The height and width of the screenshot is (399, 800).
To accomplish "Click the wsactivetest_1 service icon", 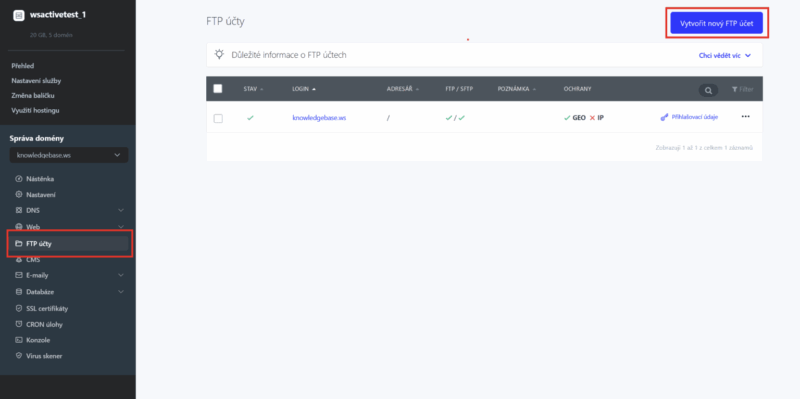I will [x=18, y=15].
